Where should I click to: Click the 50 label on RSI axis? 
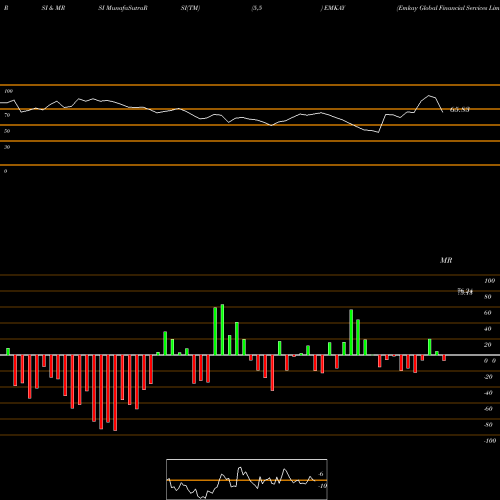(7, 131)
